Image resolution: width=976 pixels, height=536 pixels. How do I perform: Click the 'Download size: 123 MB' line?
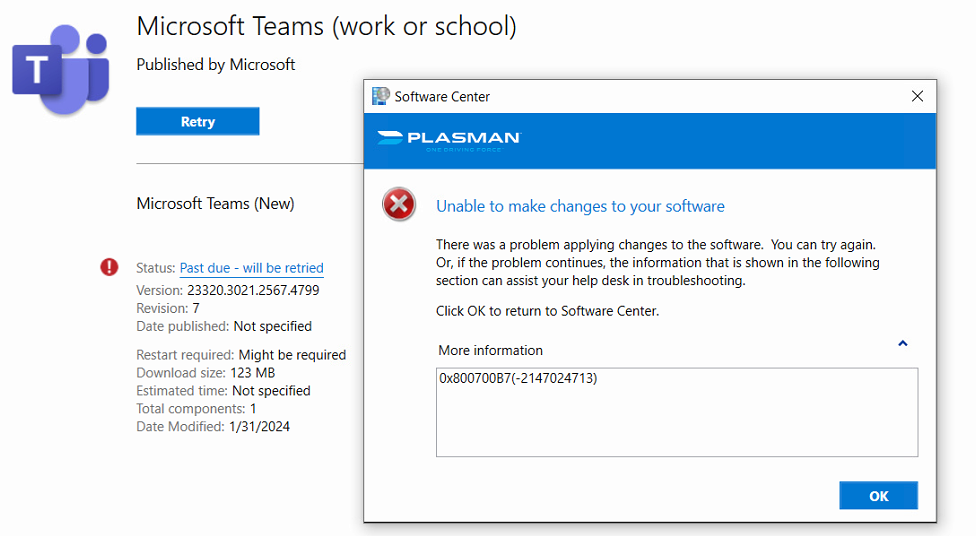[205, 373]
